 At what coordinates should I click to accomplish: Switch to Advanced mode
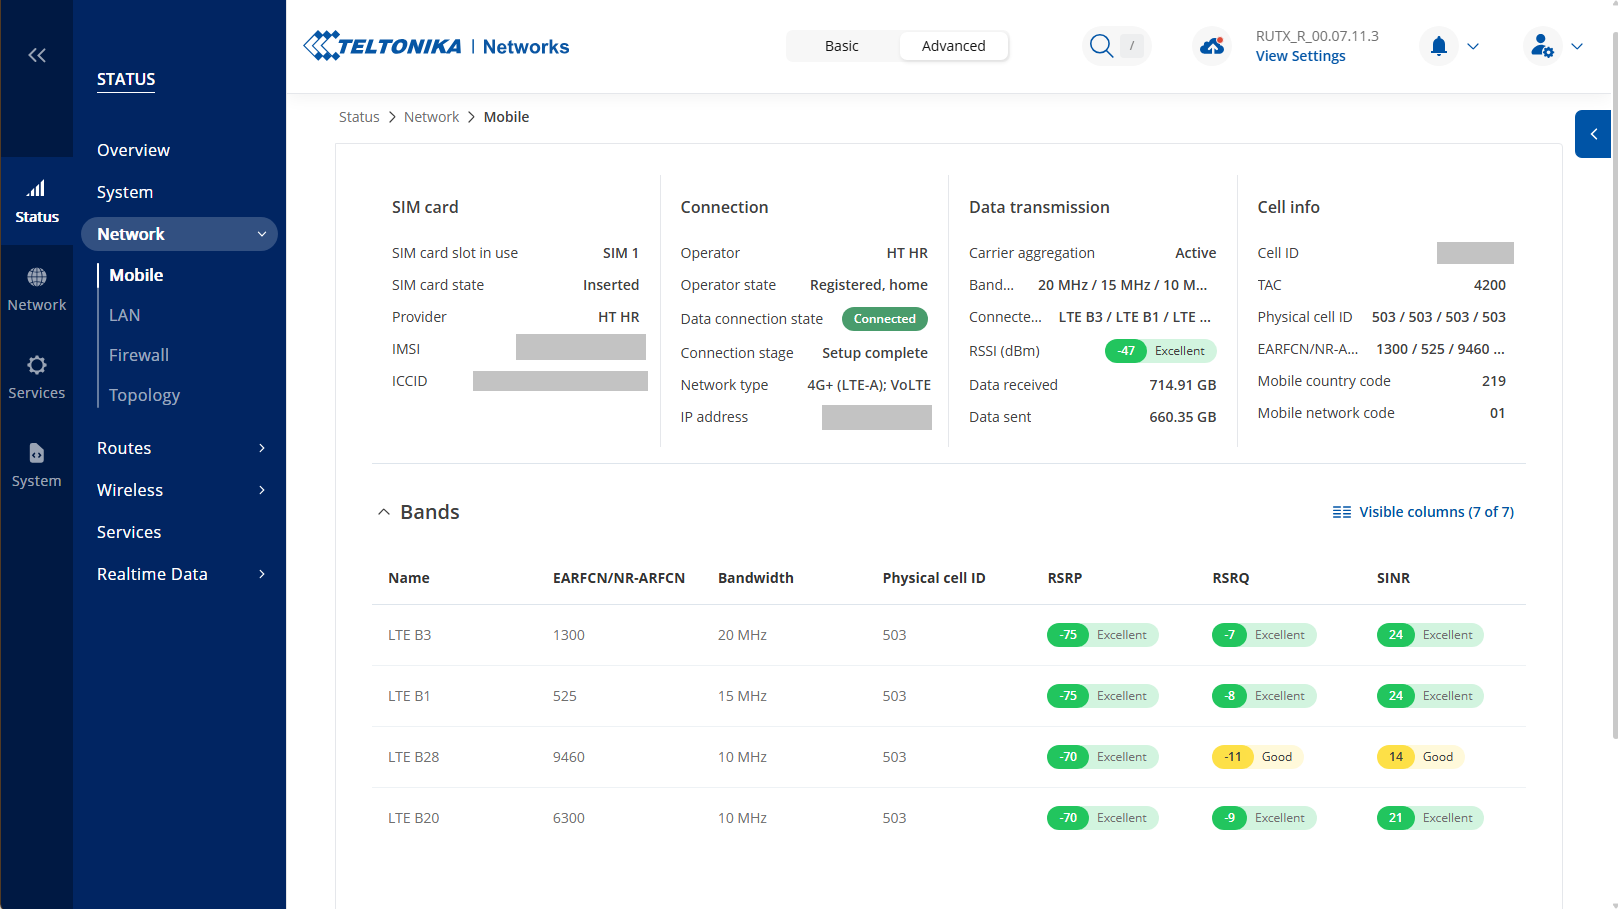click(953, 46)
